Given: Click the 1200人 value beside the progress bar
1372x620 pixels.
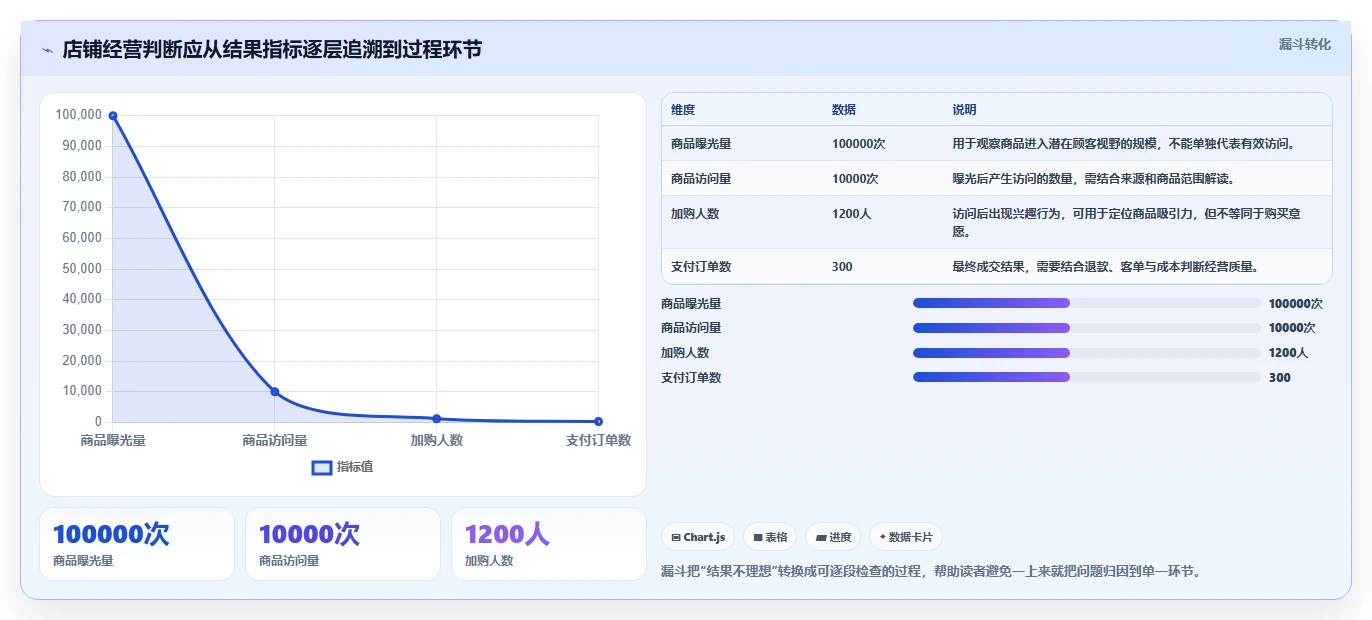Looking at the screenshot, I should [1288, 353].
